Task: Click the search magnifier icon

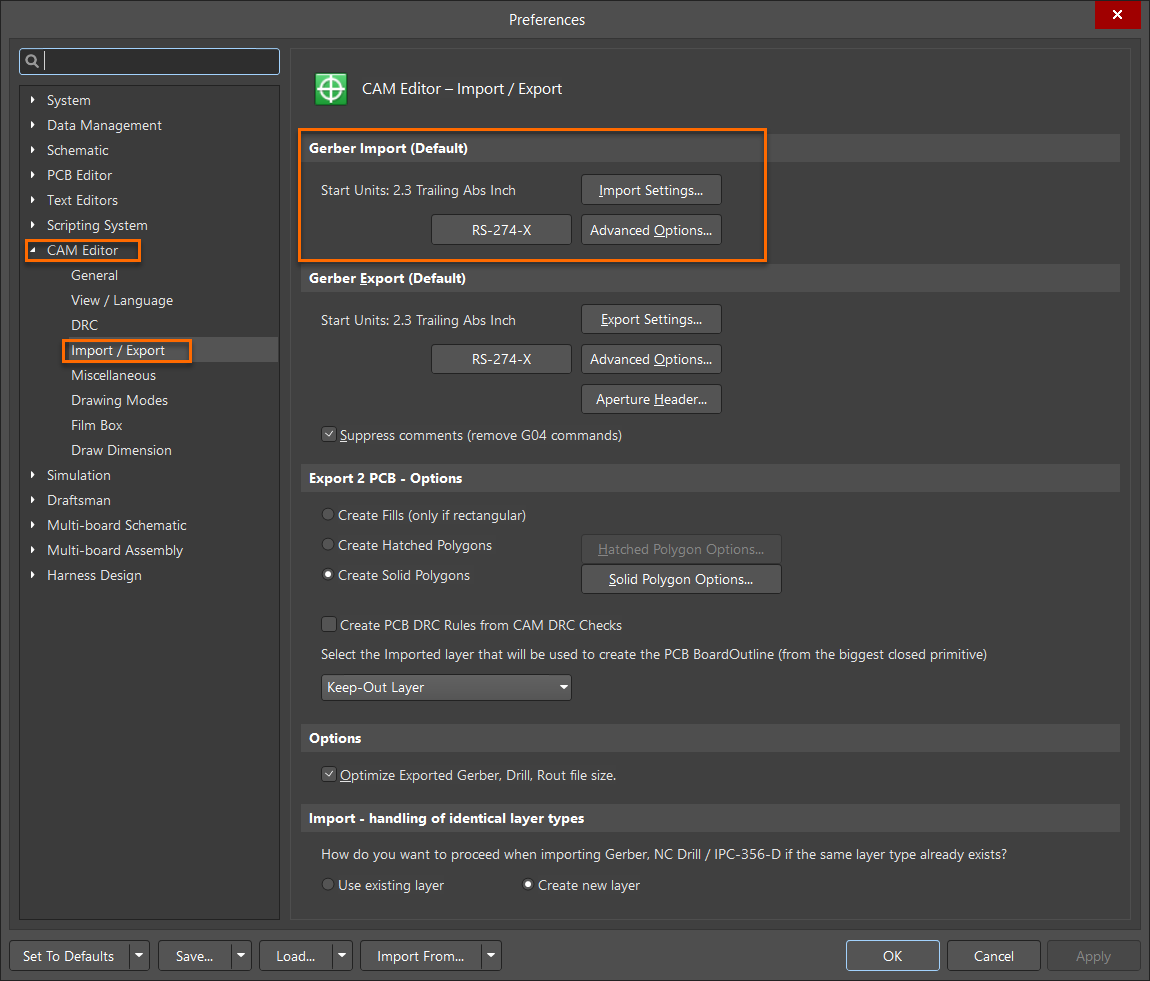Action: 32,62
